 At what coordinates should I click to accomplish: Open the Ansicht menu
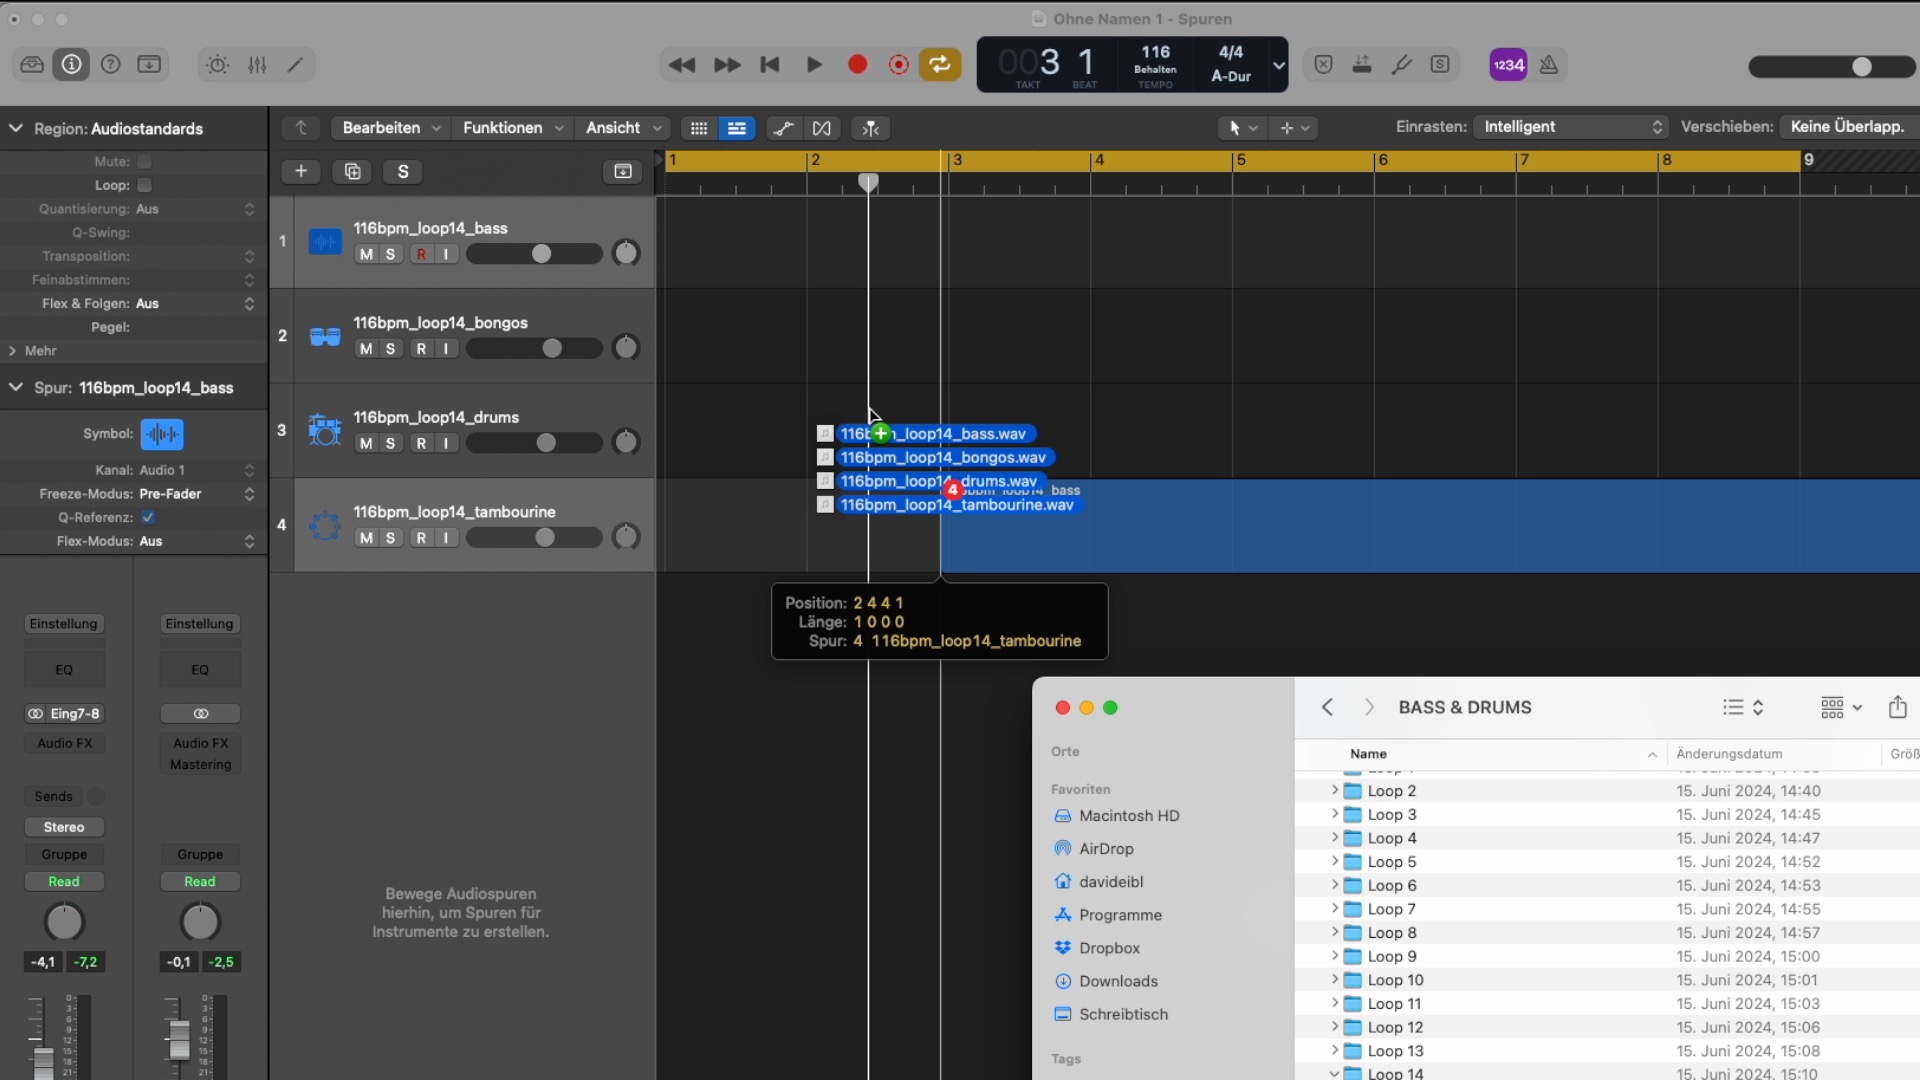[x=624, y=128]
